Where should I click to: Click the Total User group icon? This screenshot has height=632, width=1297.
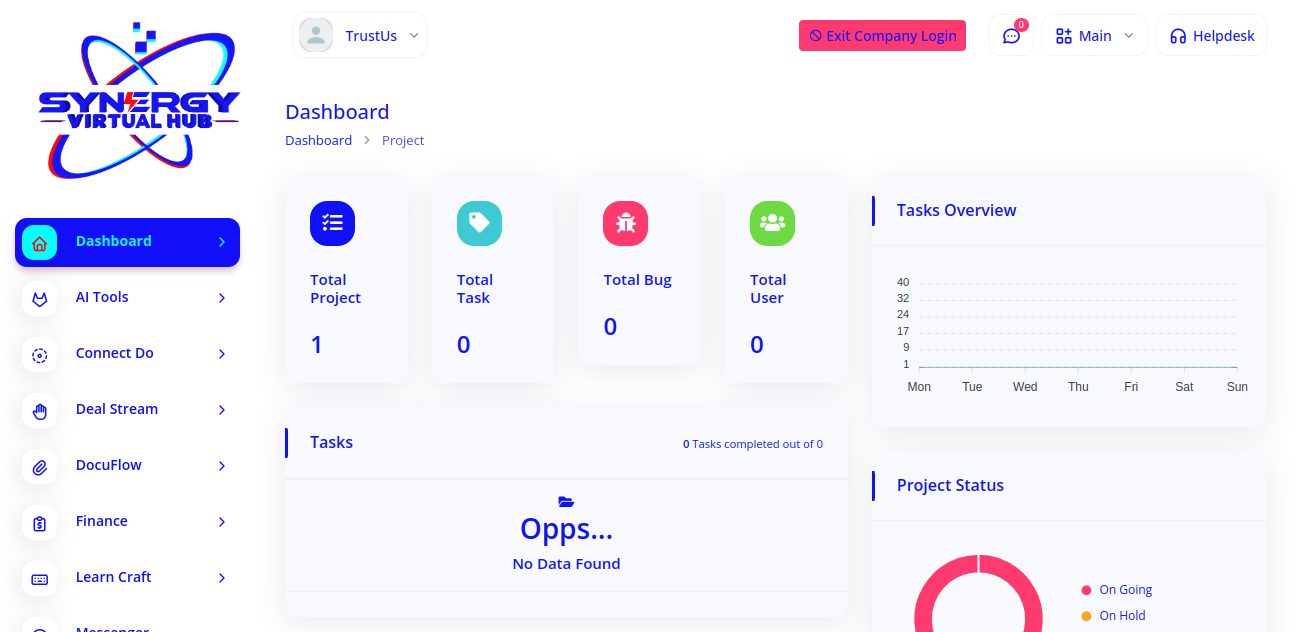772,223
